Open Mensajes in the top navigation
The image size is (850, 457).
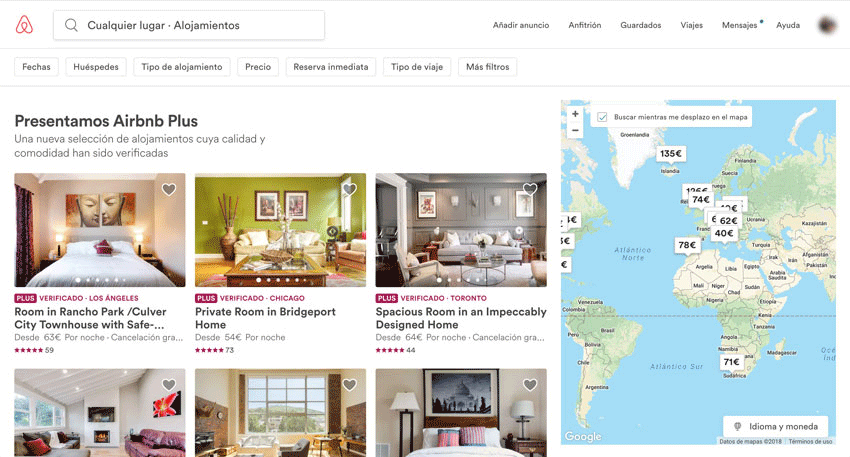click(x=740, y=25)
